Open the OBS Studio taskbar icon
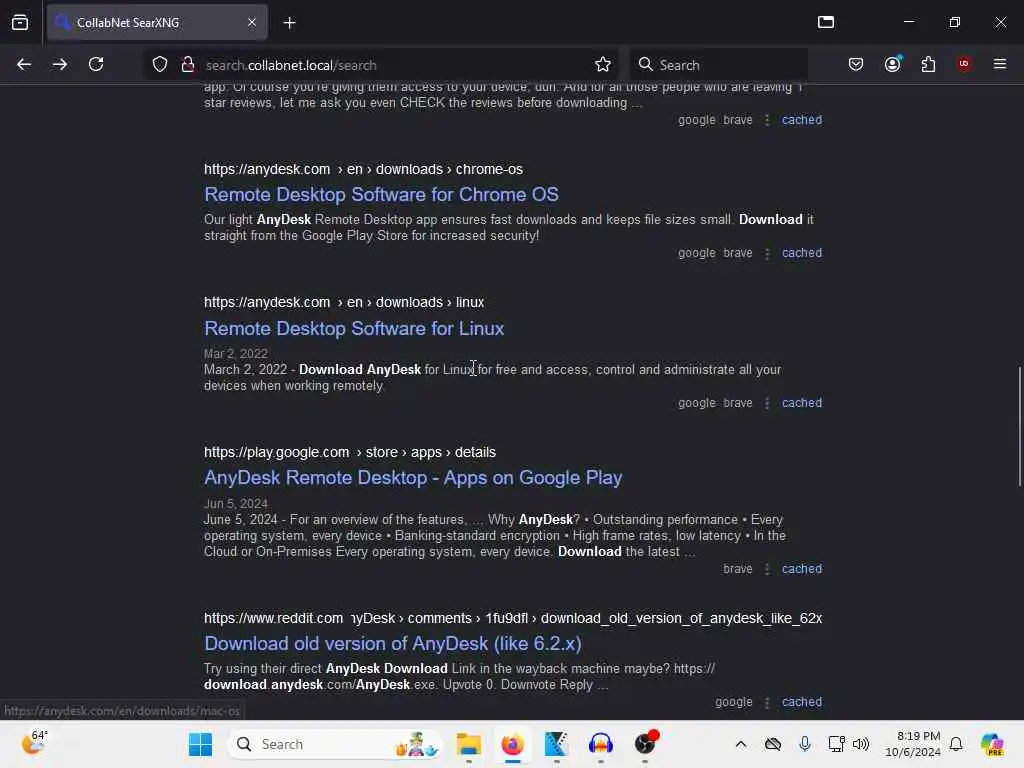This screenshot has height=768, width=1024. click(645, 744)
